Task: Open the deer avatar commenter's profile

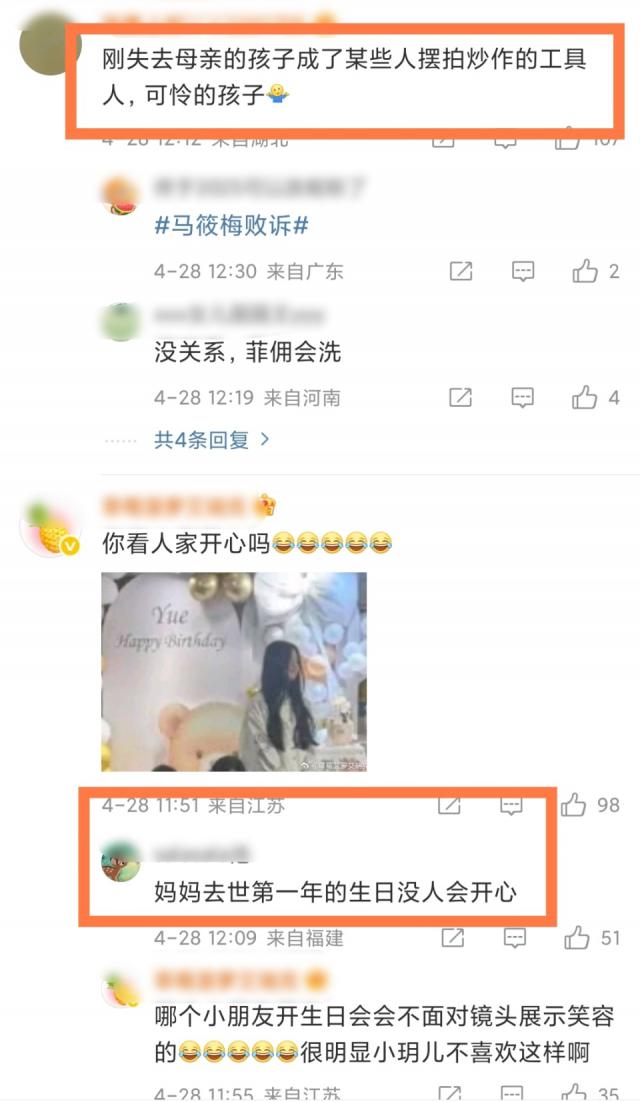Action: pyautogui.click(x=120, y=861)
